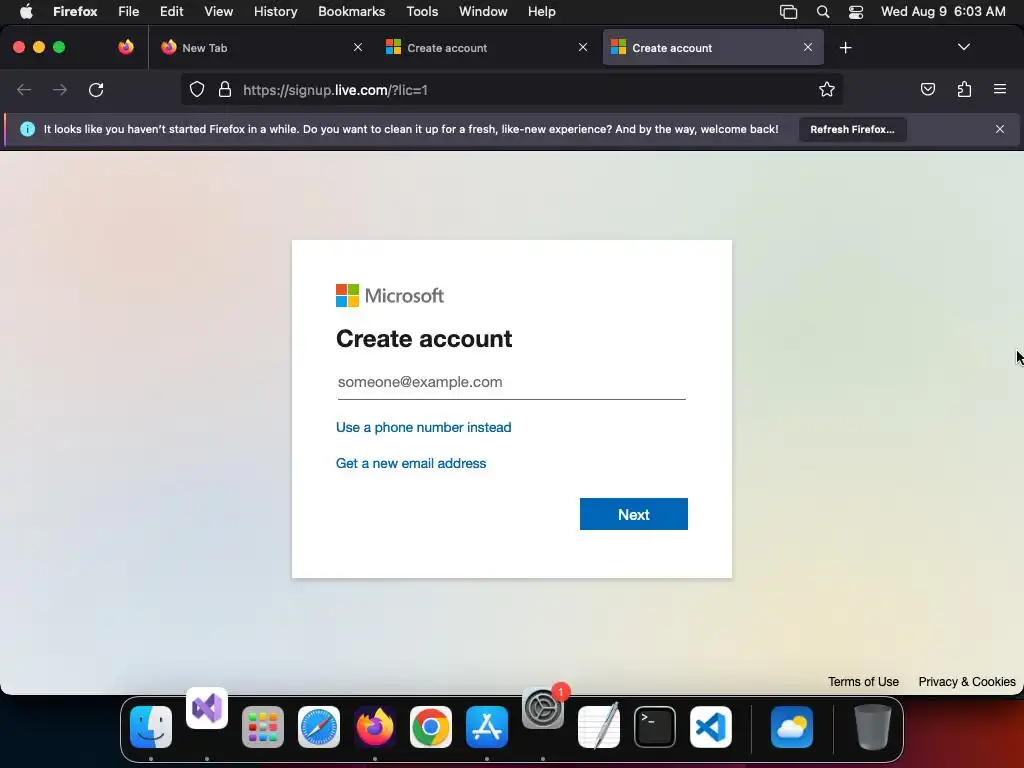The width and height of the screenshot is (1024, 768).
Task: Click the Refresh Firefox... button
Action: 852,129
